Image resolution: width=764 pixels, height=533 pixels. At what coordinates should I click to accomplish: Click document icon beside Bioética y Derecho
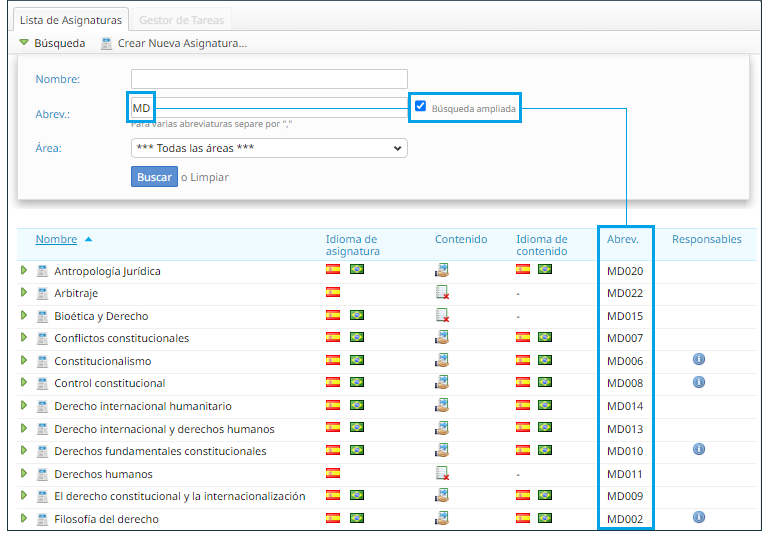point(42,316)
